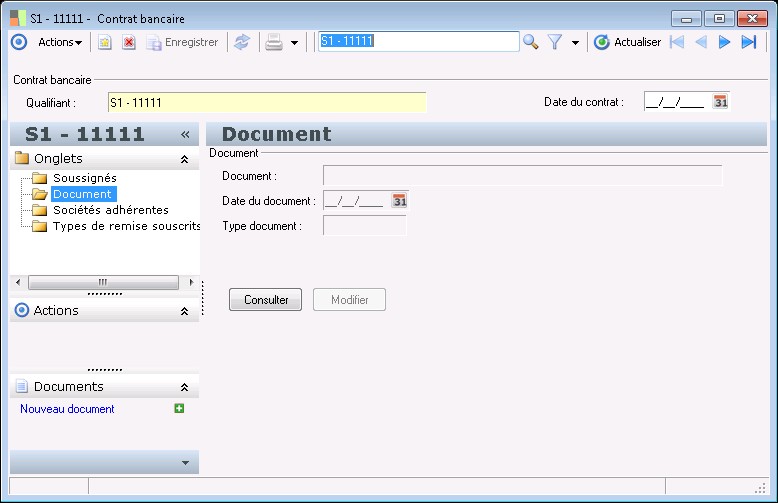Click the Actions section round icon

pos(22,310)
